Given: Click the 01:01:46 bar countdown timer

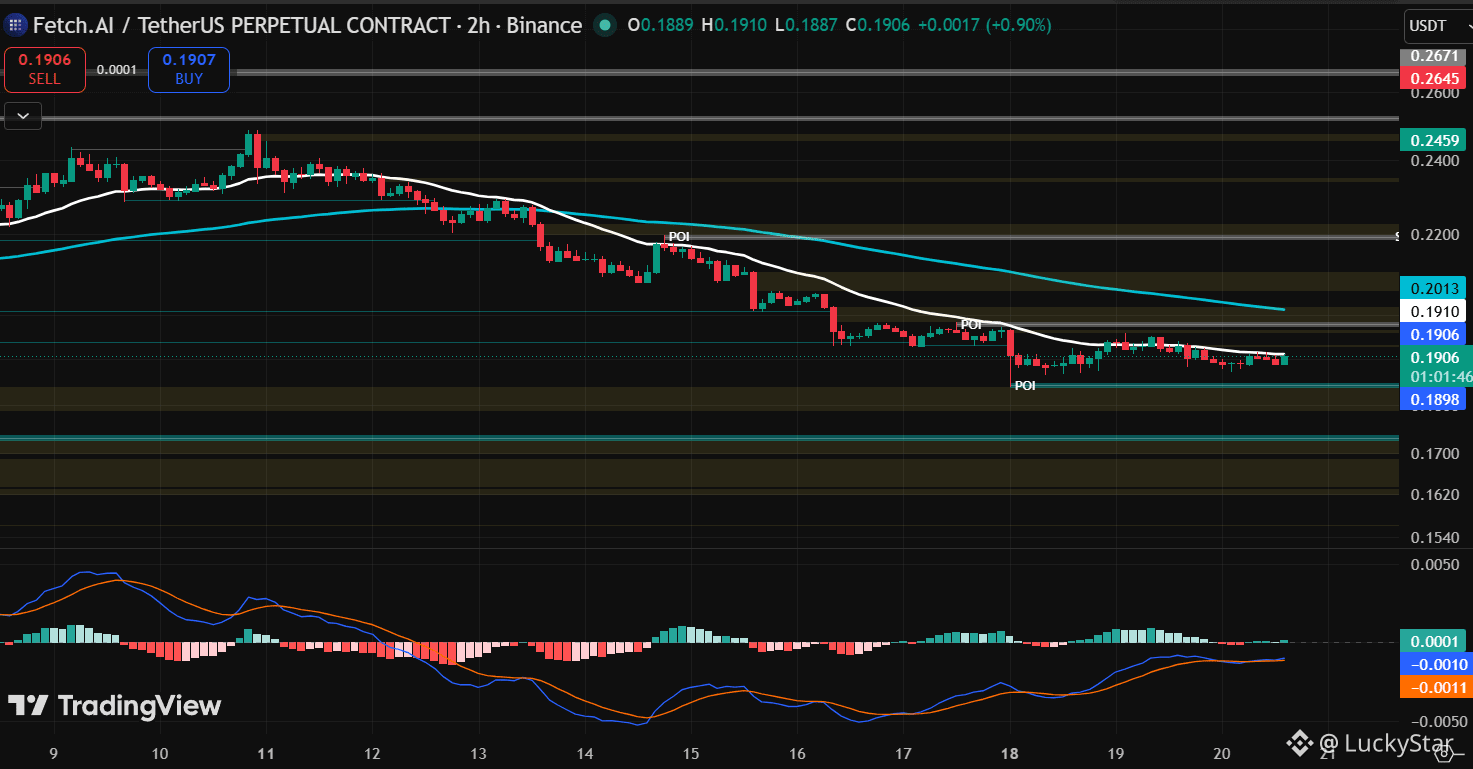Looking at the screenshot, I should click(x=1441, y=377).
